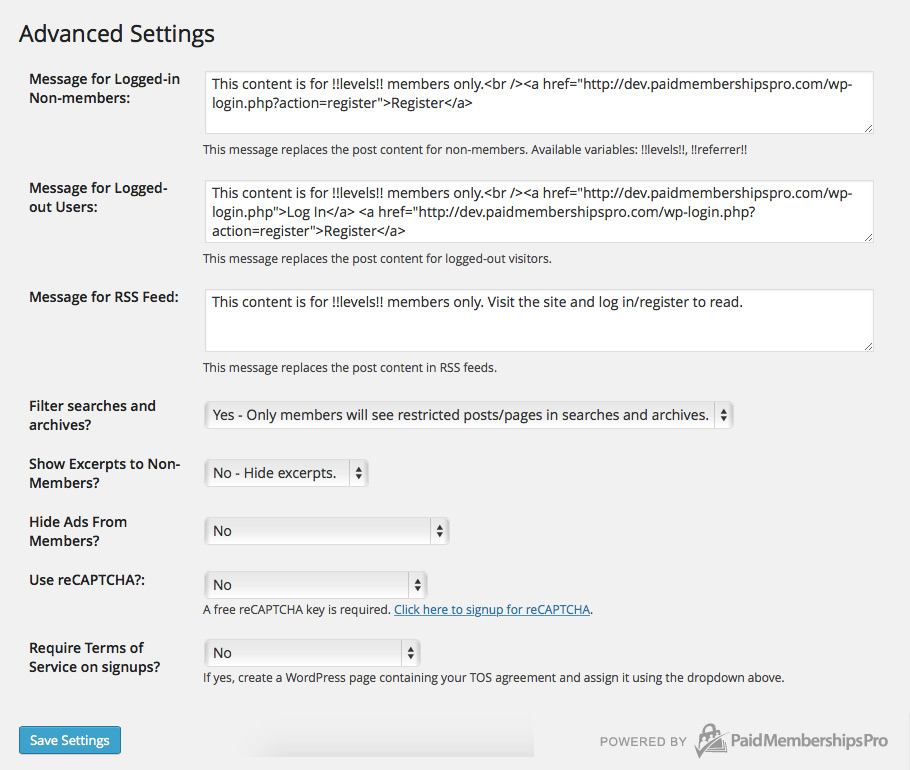Click the Advanced Settings heading
The image size is (910, 770).
click(x=117, y=33)
